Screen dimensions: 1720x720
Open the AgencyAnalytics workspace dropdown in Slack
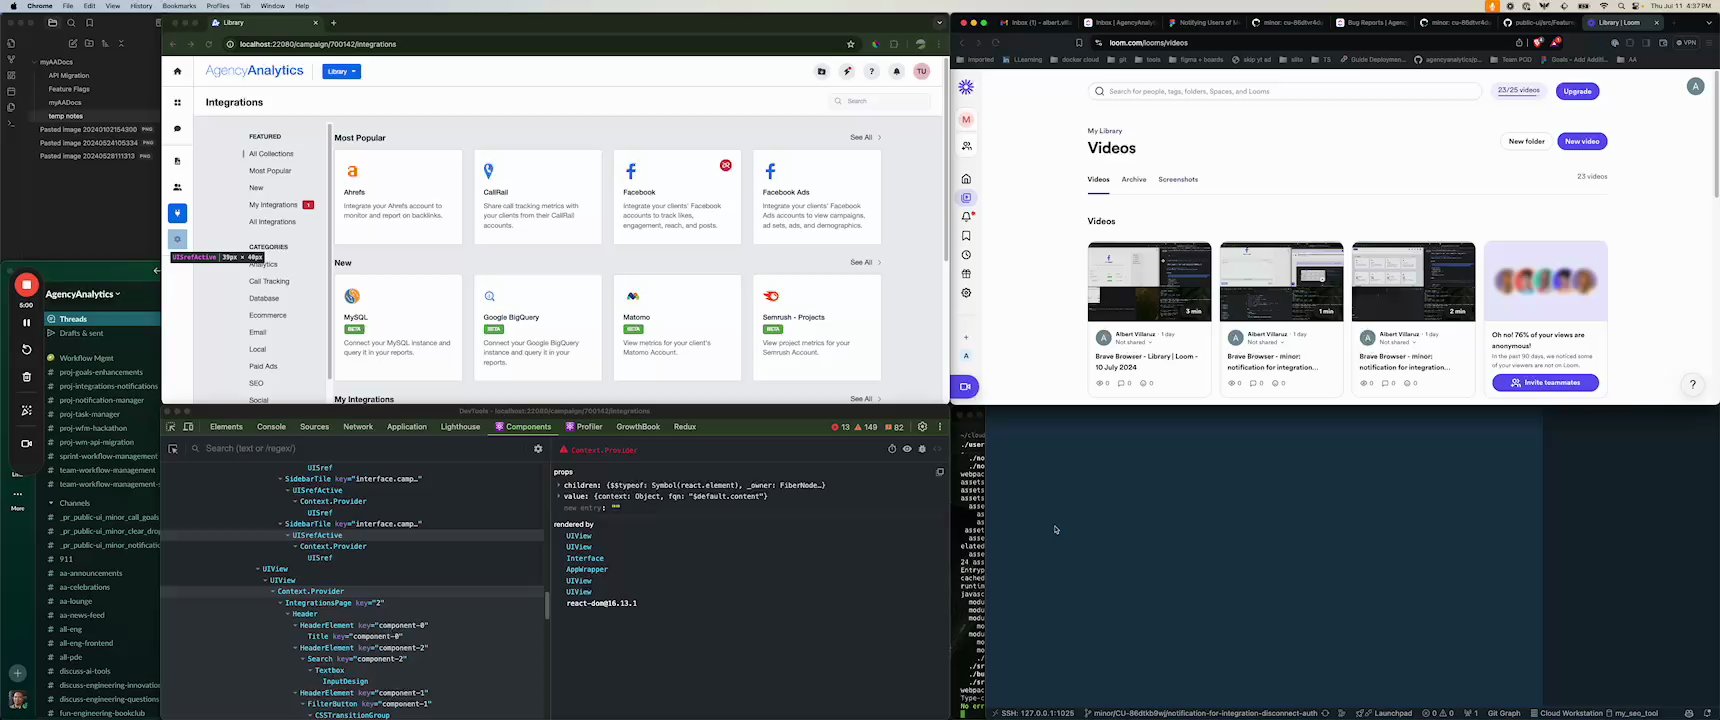pos(83,294)
